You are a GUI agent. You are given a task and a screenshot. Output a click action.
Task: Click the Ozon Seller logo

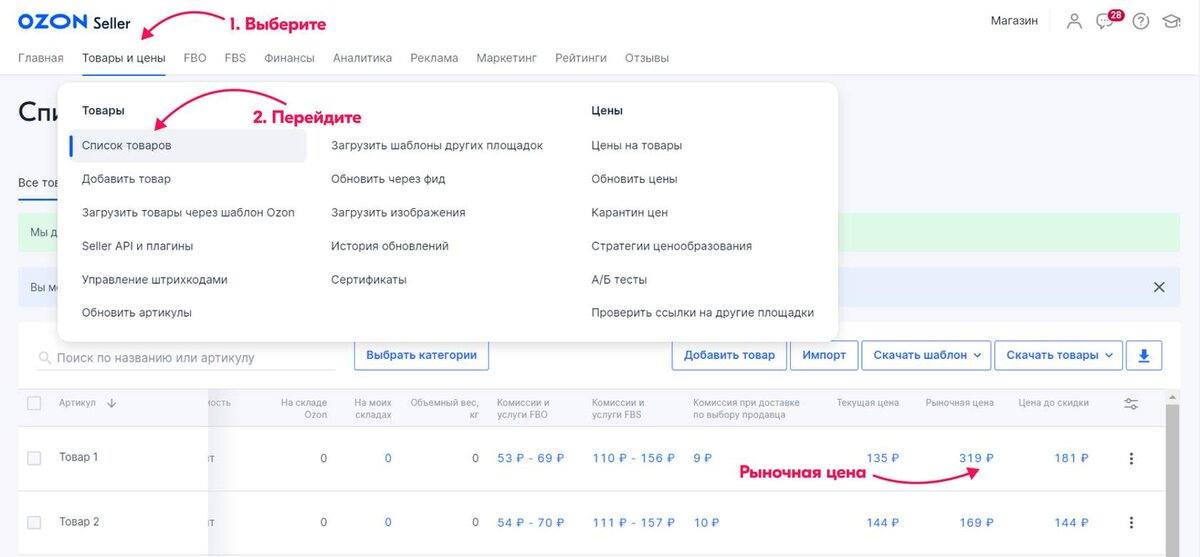coord(74,22)
